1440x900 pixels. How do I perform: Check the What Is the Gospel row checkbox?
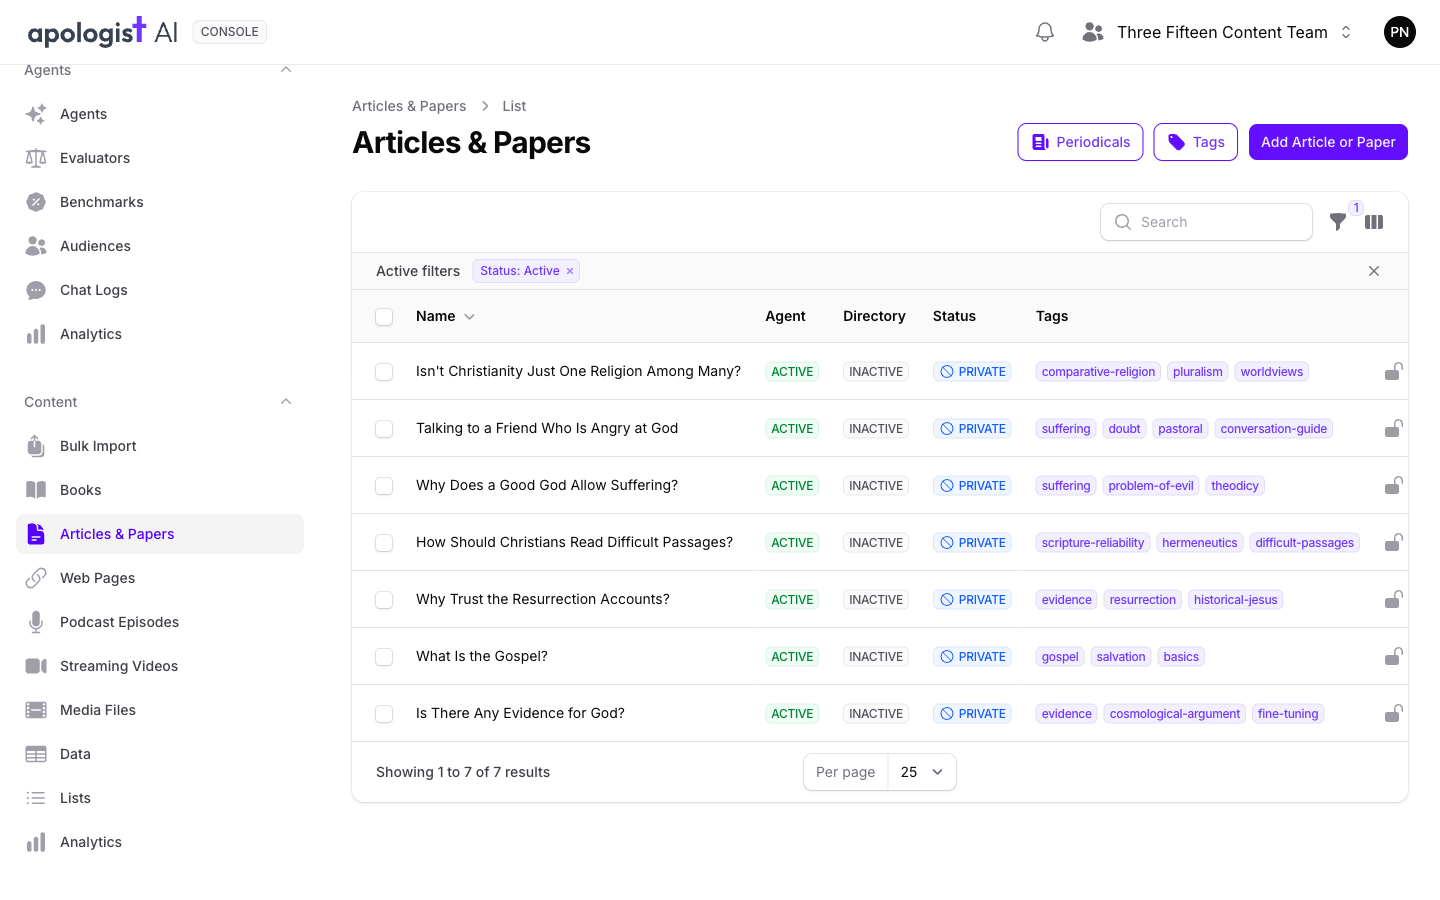point(384,657)
